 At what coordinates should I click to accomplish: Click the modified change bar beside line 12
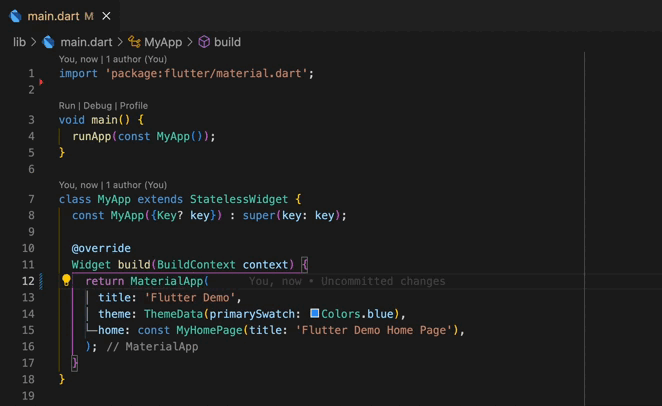[41, 281]
